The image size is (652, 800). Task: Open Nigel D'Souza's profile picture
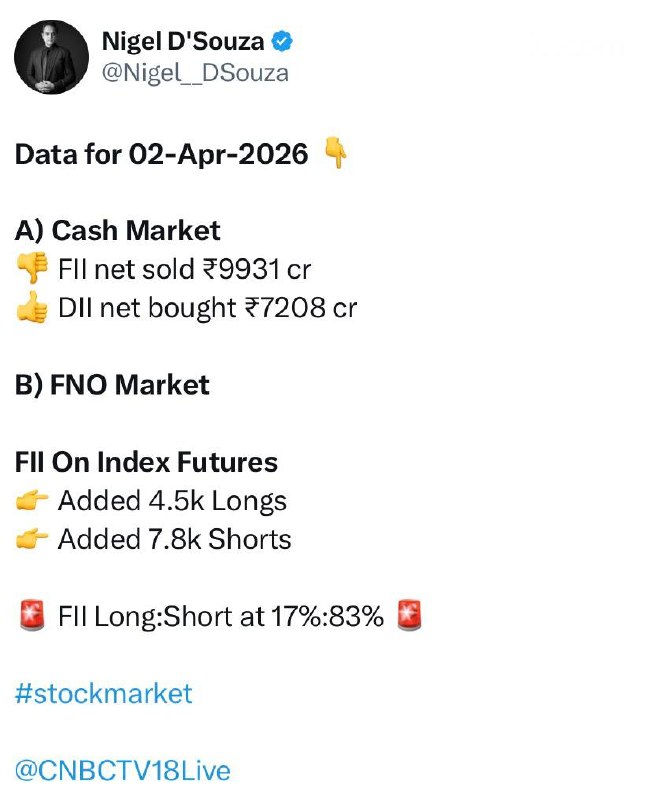click(x=49, y=56)
